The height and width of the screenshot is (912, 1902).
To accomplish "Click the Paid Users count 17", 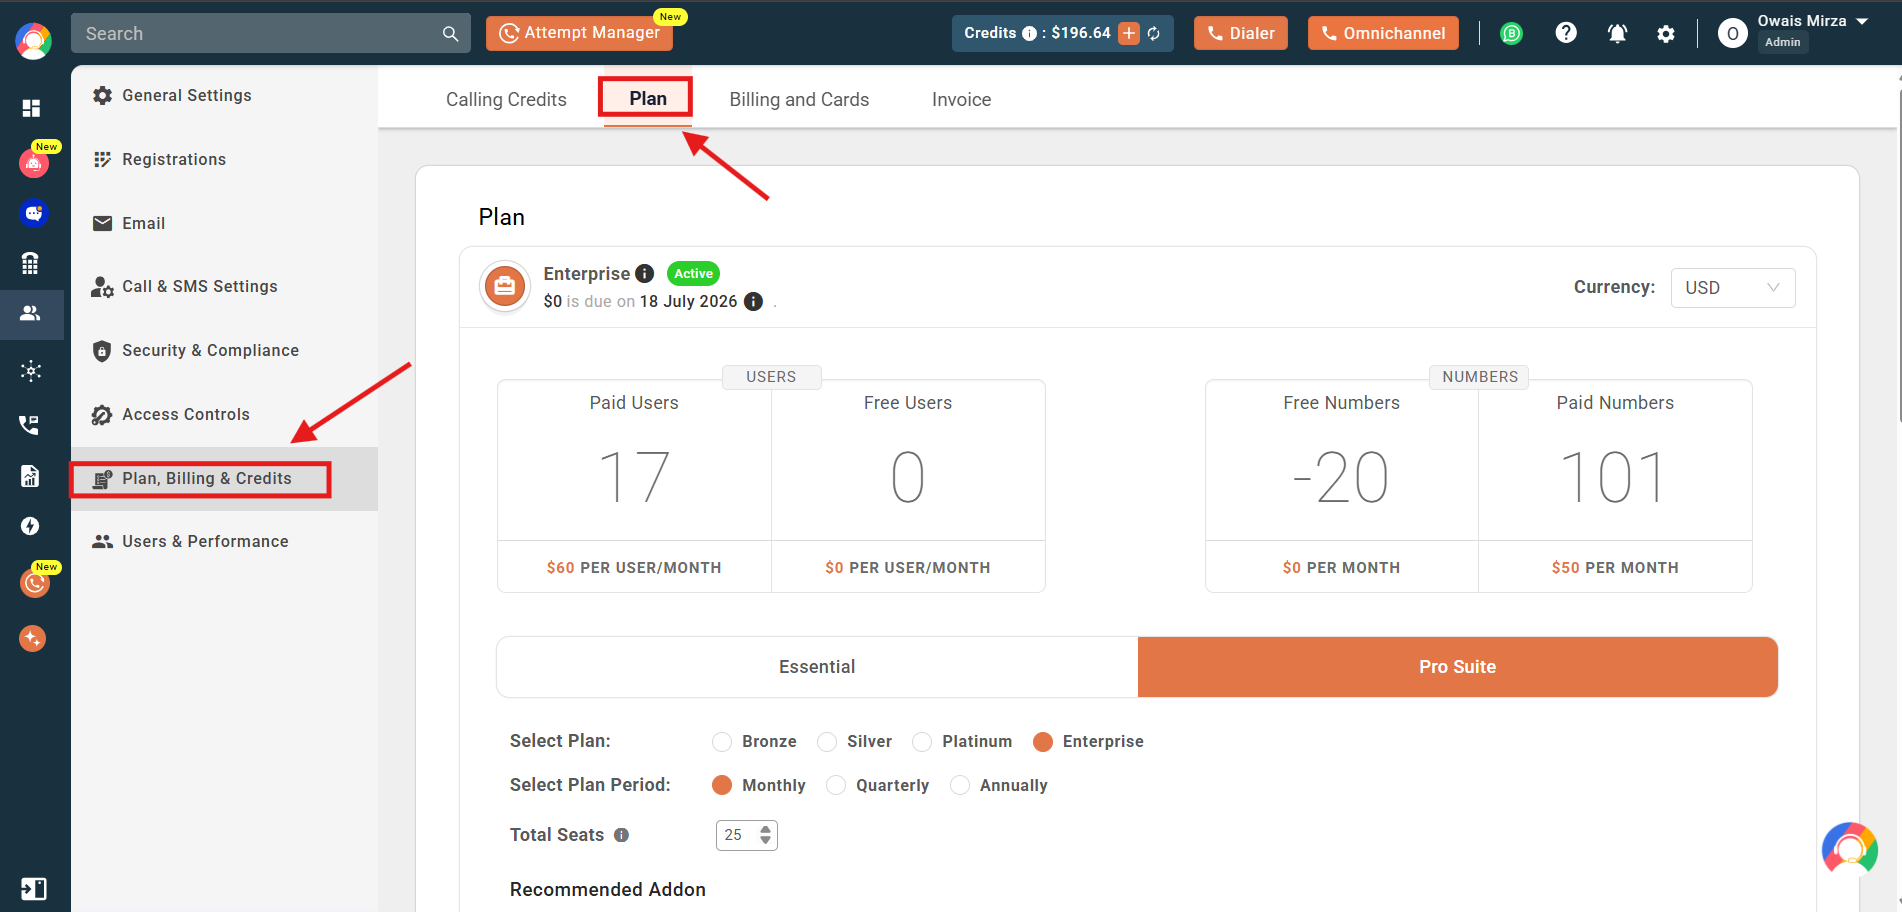I will [x=634, y=477].
